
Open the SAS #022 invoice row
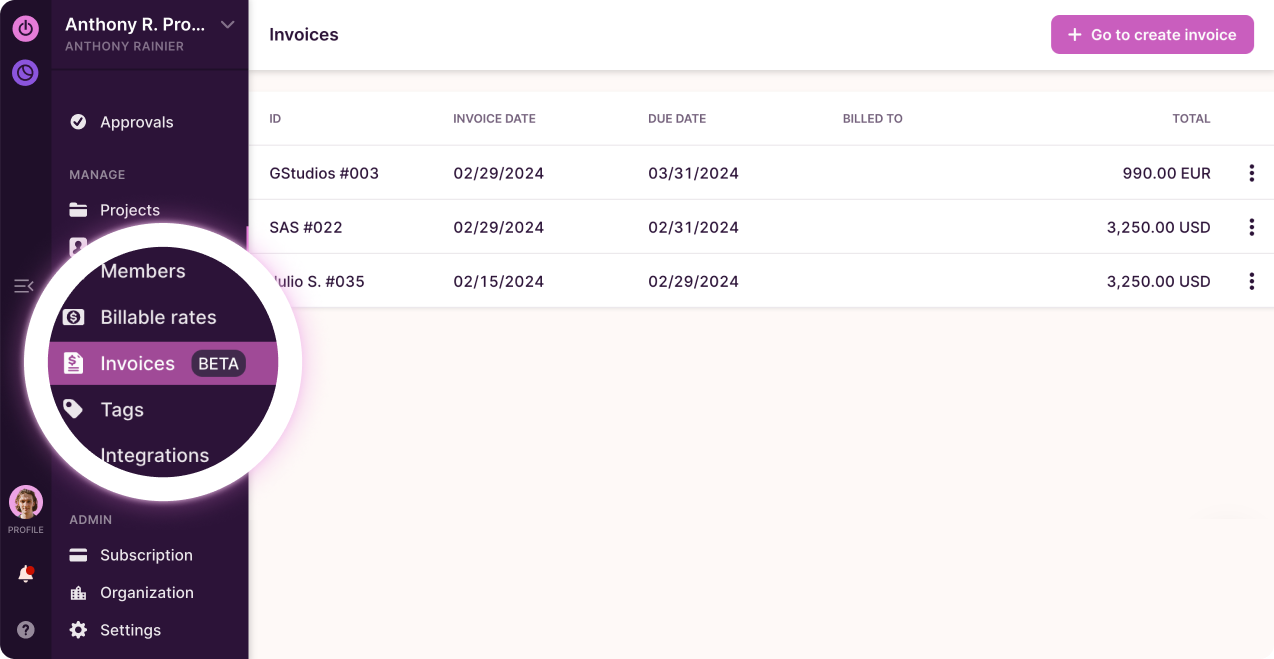pos(306,227)
